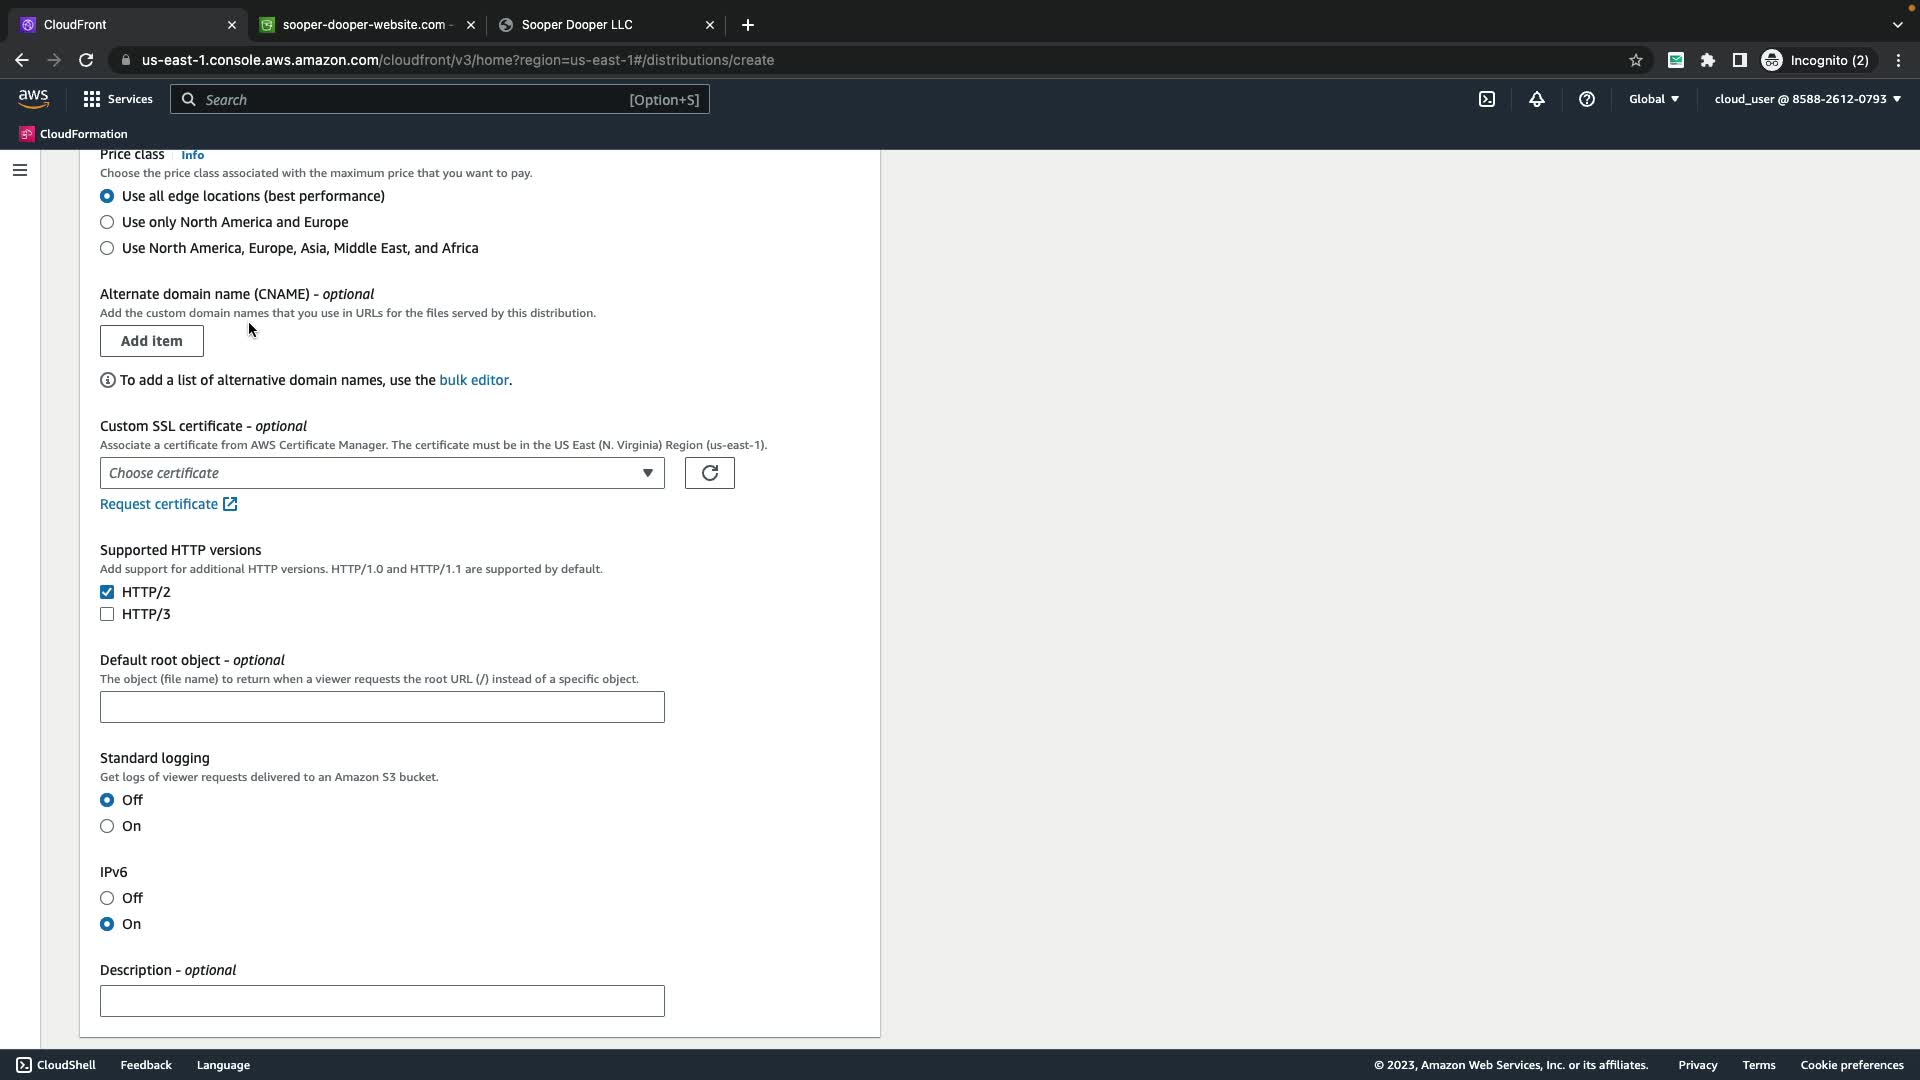Expand the left hamburger navigation menu
This screenshot has height=1080, width=1920.
19,170
